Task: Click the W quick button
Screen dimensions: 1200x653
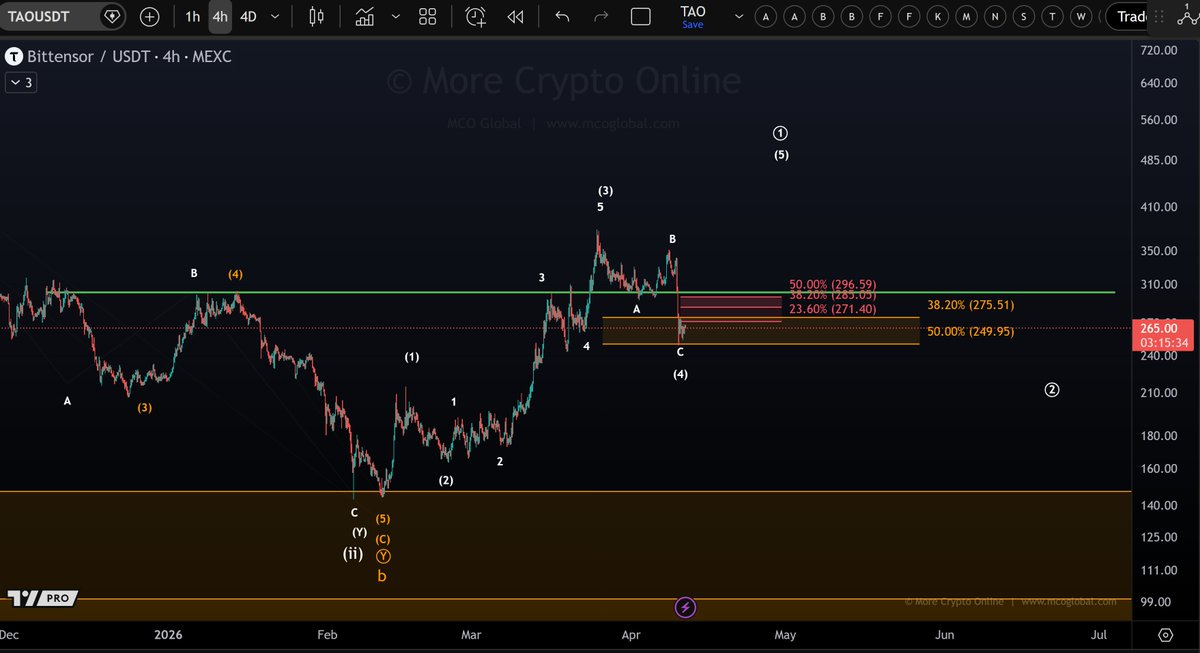Action: [1080, 17]
